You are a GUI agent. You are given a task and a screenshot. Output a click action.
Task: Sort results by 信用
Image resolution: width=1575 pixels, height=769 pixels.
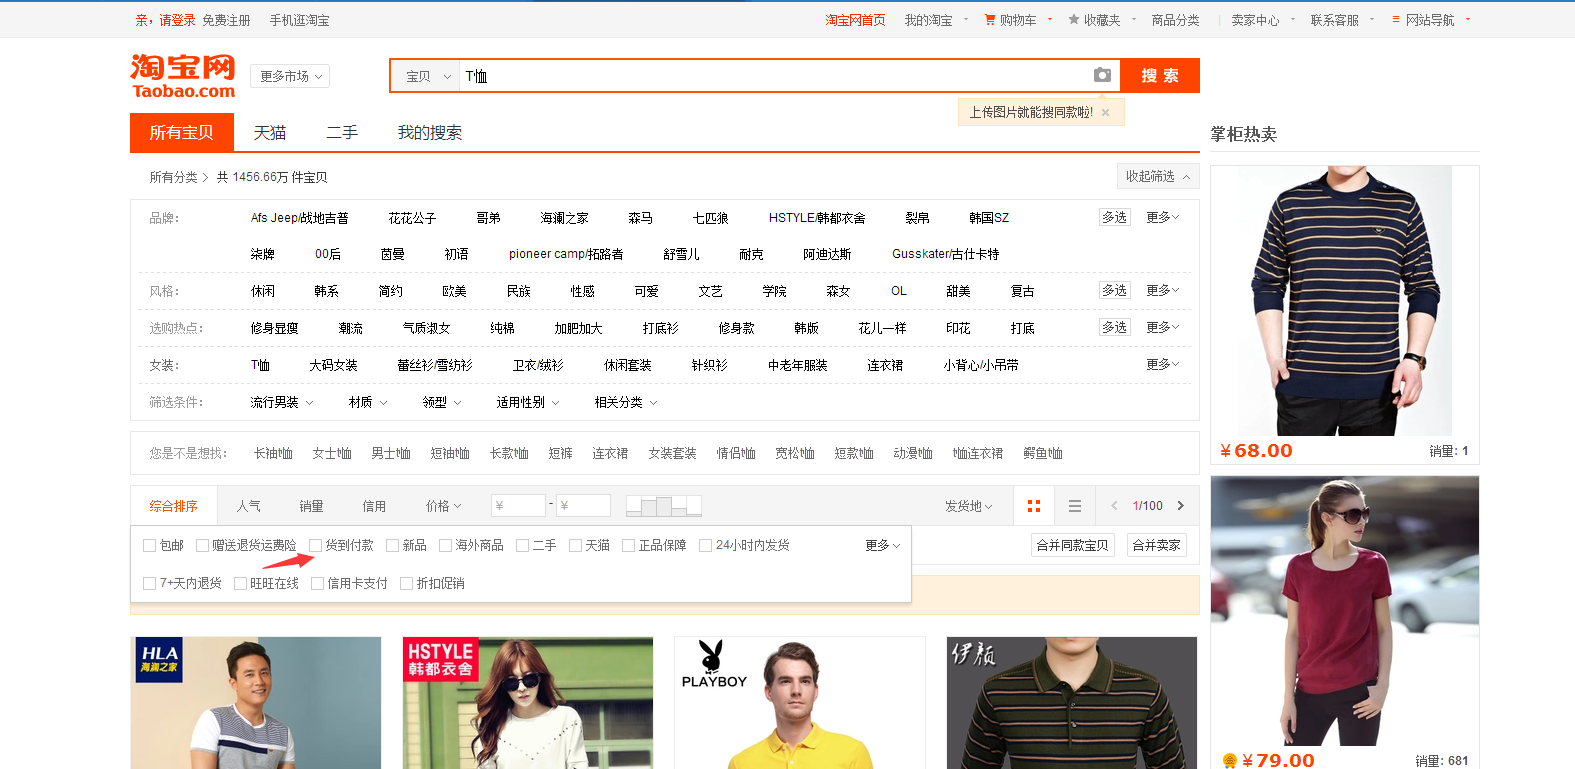(374, 506)
